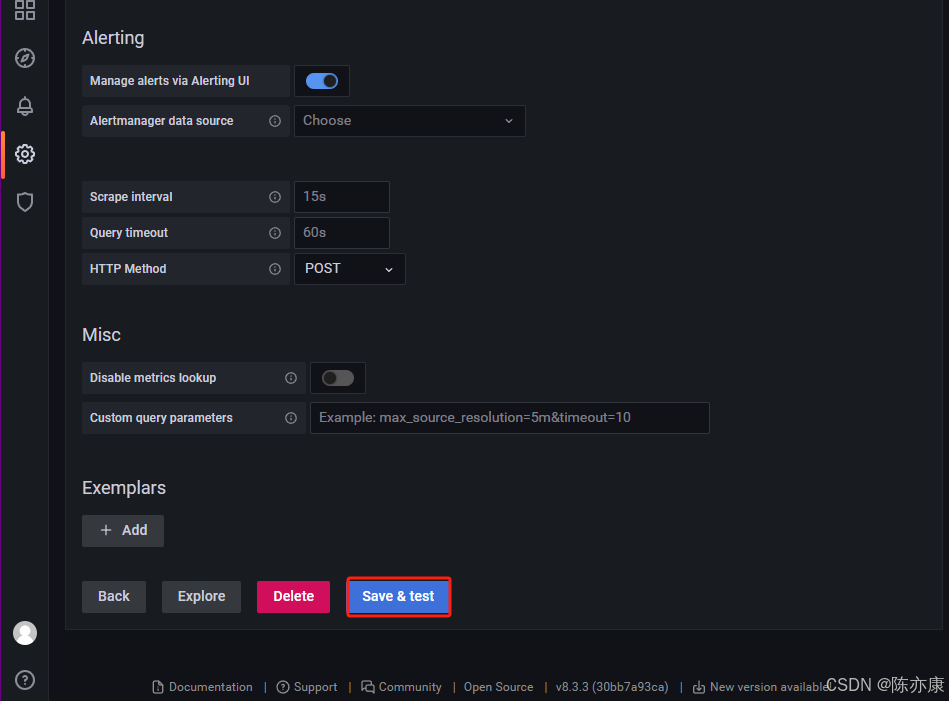Viewport: 949px width, 701px height.
Task: Open Server Admin shield icon in sidebar
Action: pos(25,202)
